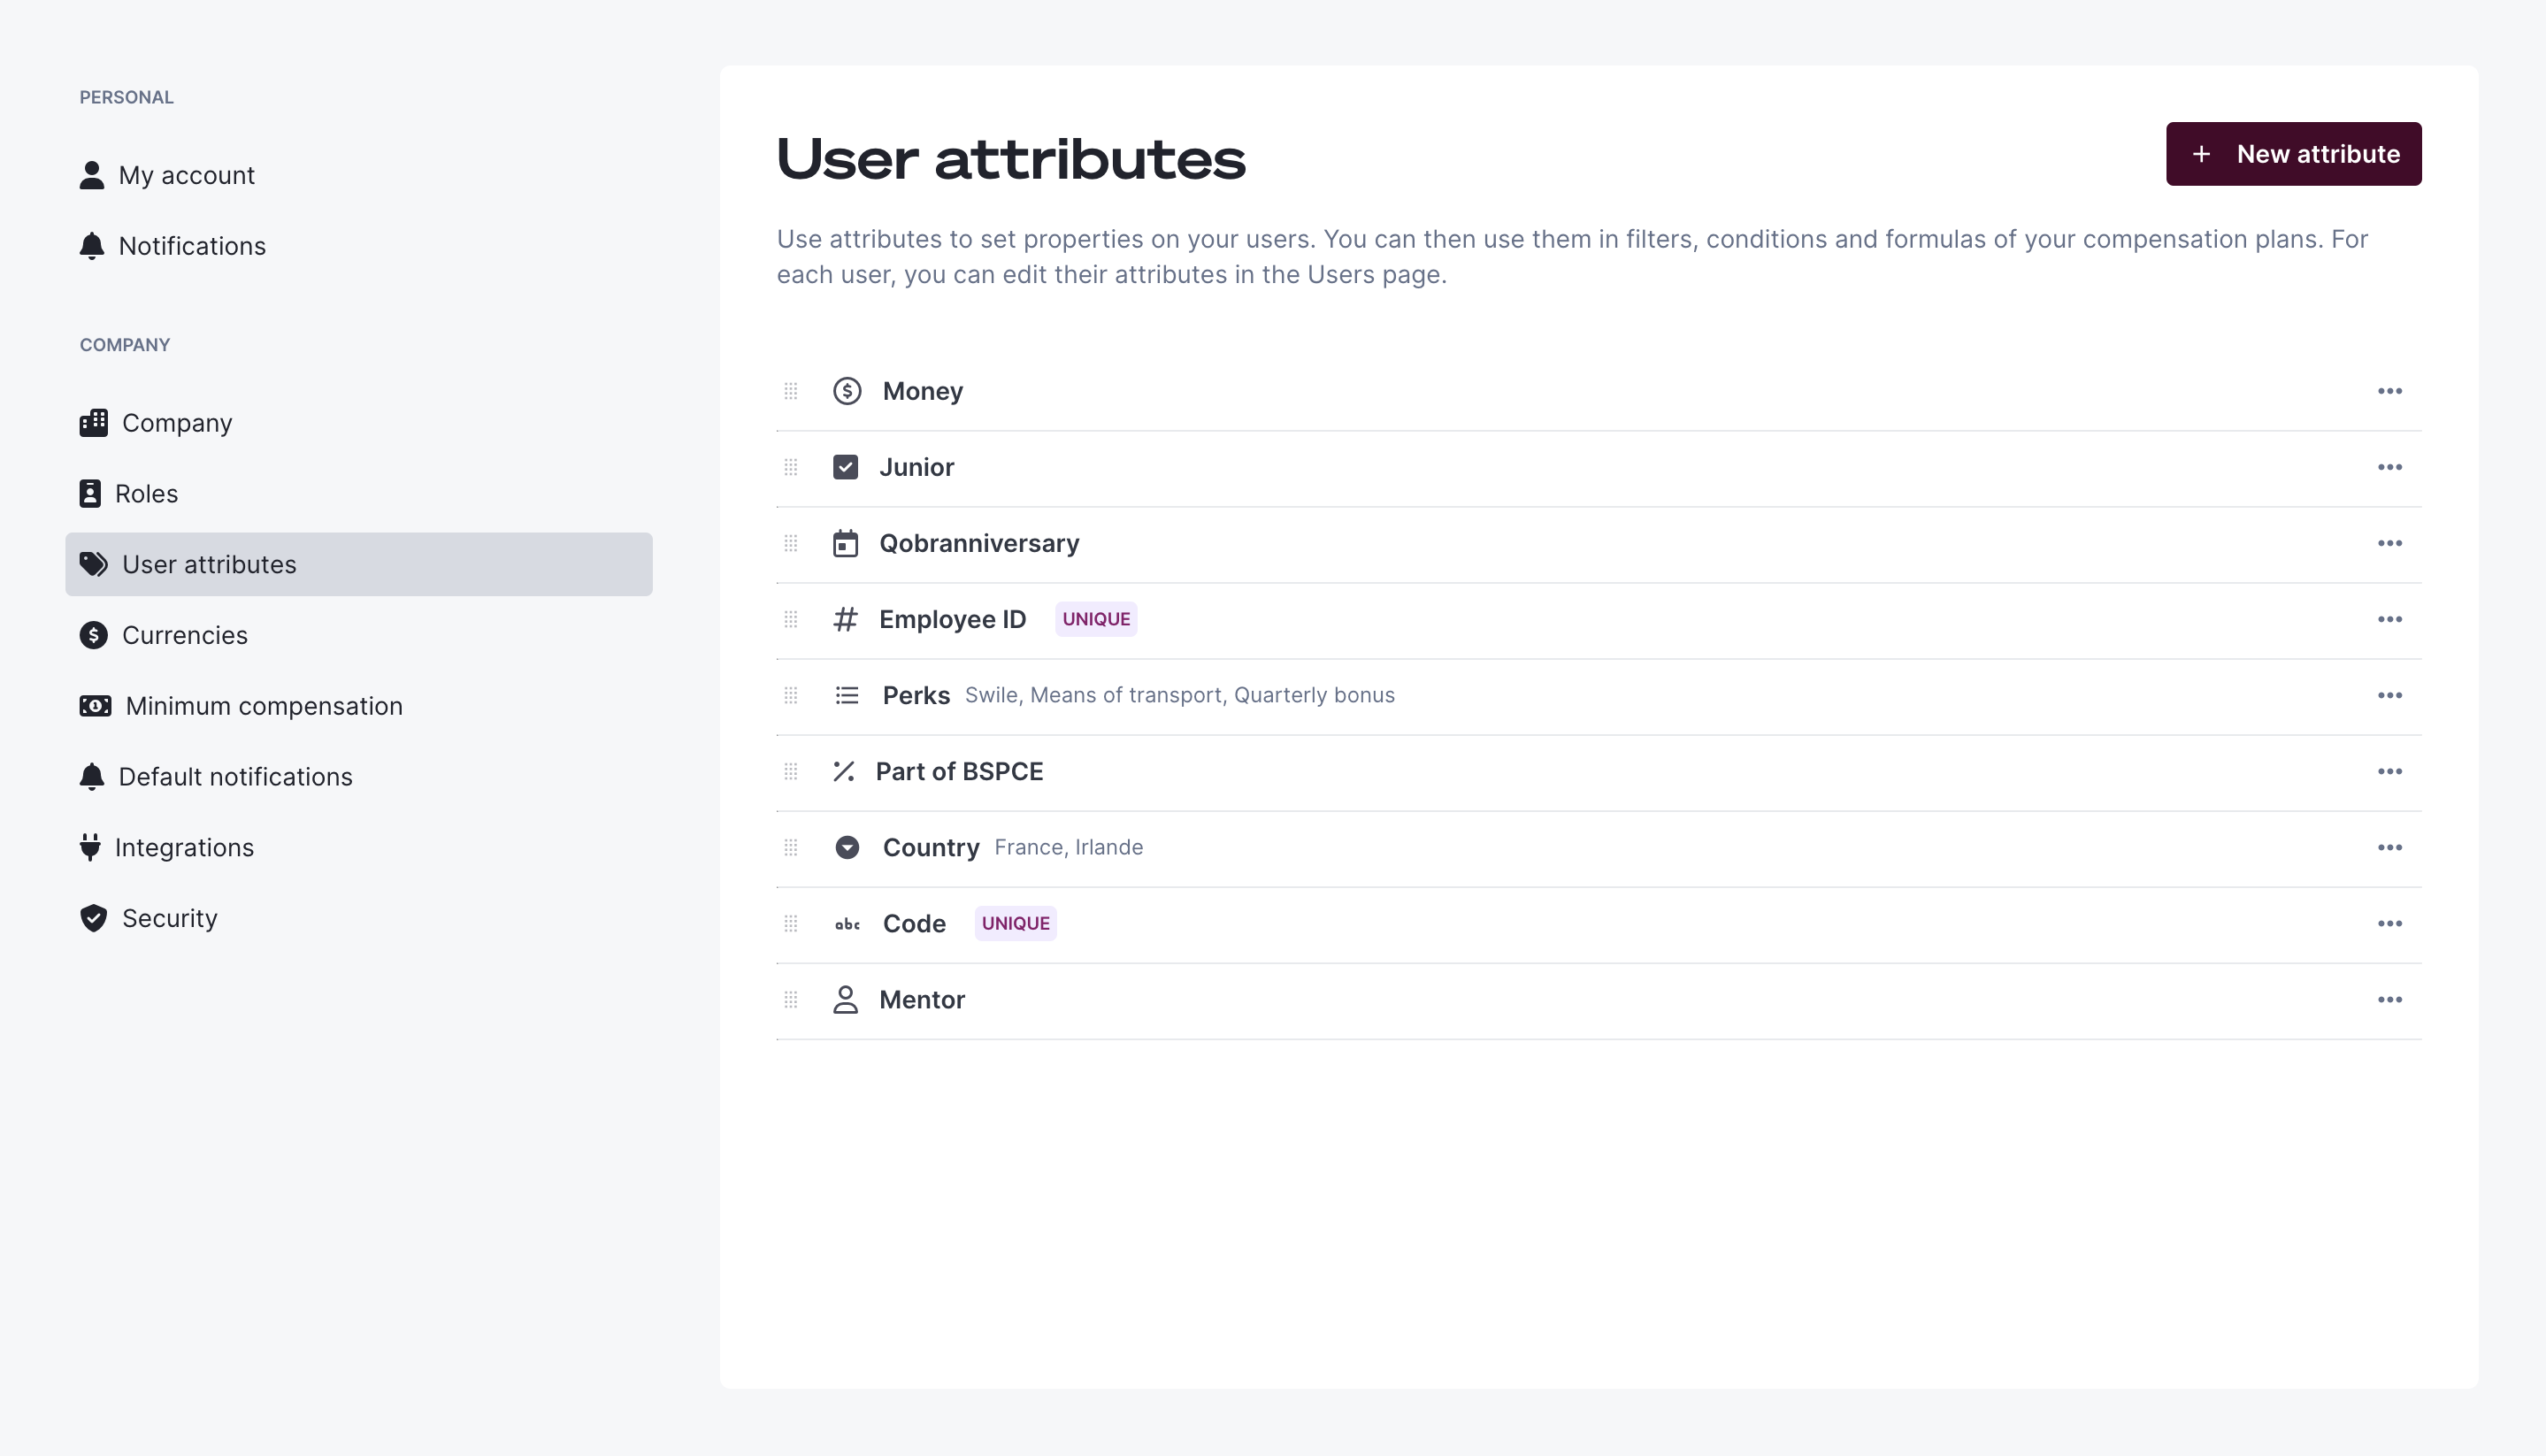Viewport: 2546px width, 1456px height.
Task: Click the Qobranniversary attribute name
Action: tap(979, 543)
